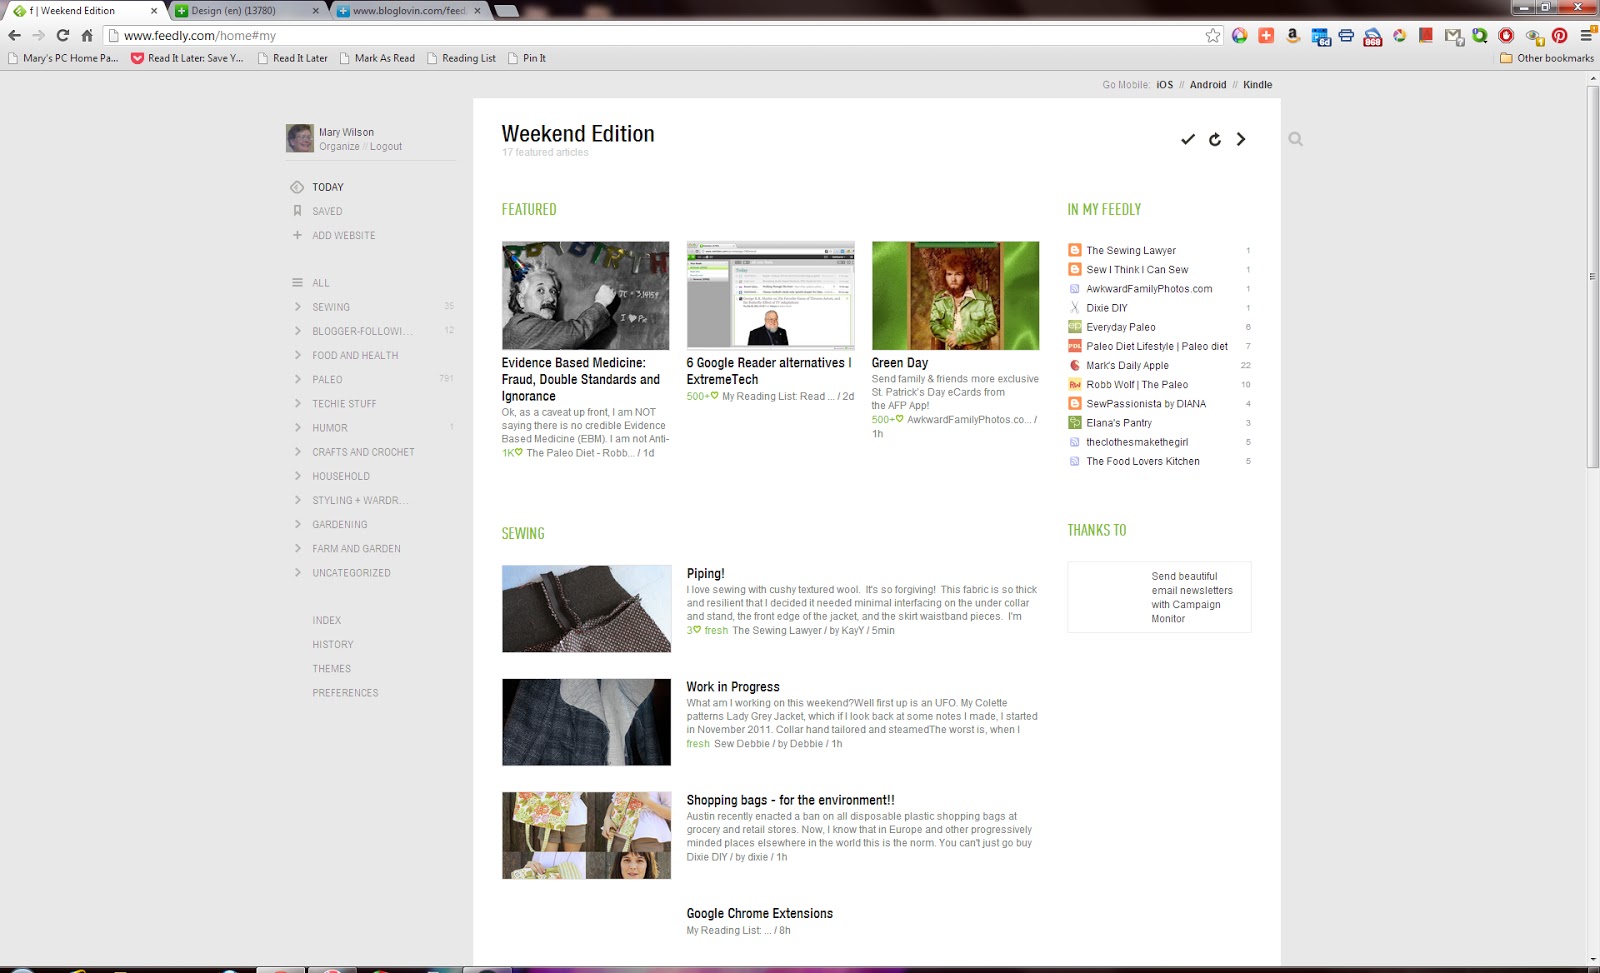
Task: Click Mary Wilson profile avatar
Action: tap(300, 138)
